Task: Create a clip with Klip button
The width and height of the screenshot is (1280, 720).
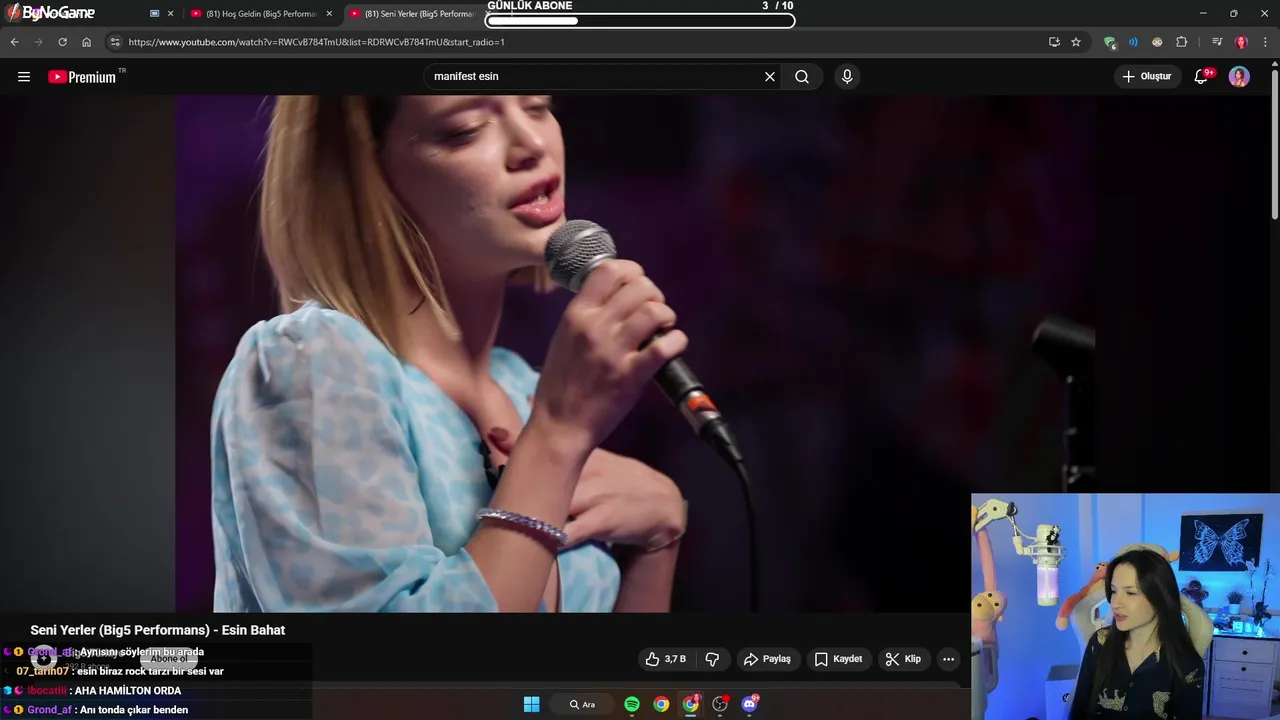Action: [x=903, y=659]
